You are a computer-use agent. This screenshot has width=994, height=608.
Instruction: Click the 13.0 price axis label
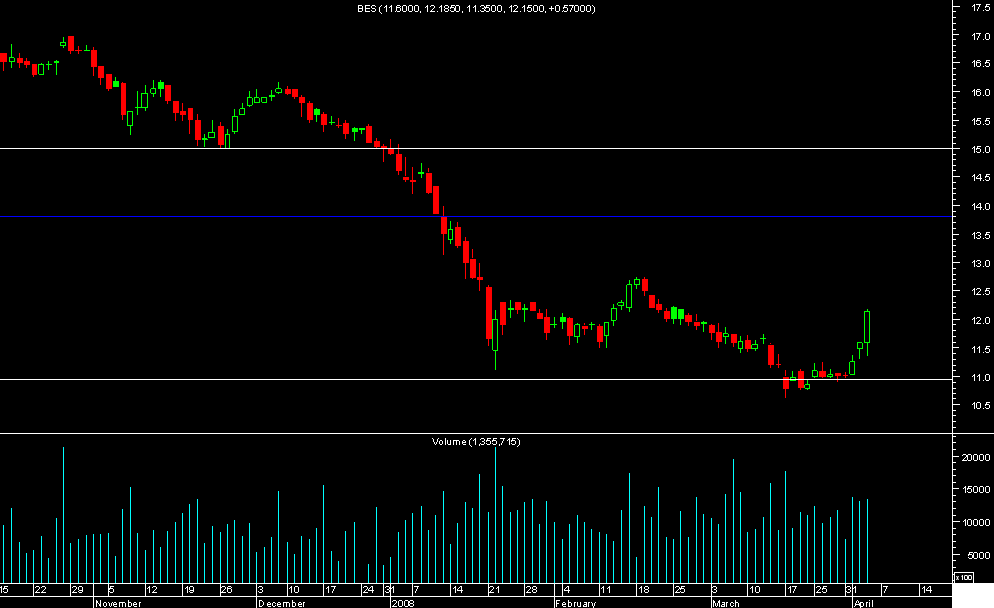[981, 264]
